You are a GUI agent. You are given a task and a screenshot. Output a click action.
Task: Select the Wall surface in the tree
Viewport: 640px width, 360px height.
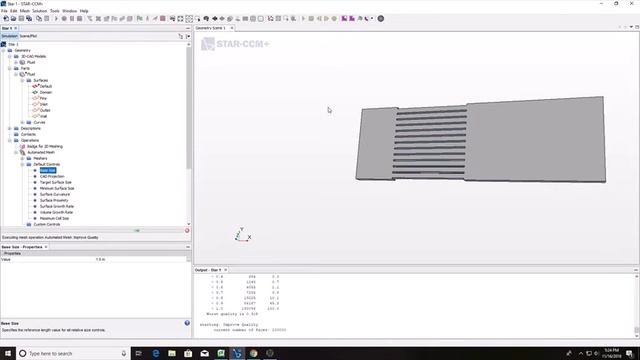(x=44, y=116)
